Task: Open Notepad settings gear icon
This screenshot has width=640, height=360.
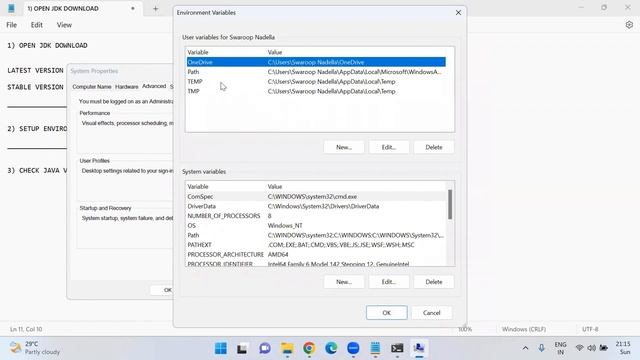Action: [x=629, y=25]
